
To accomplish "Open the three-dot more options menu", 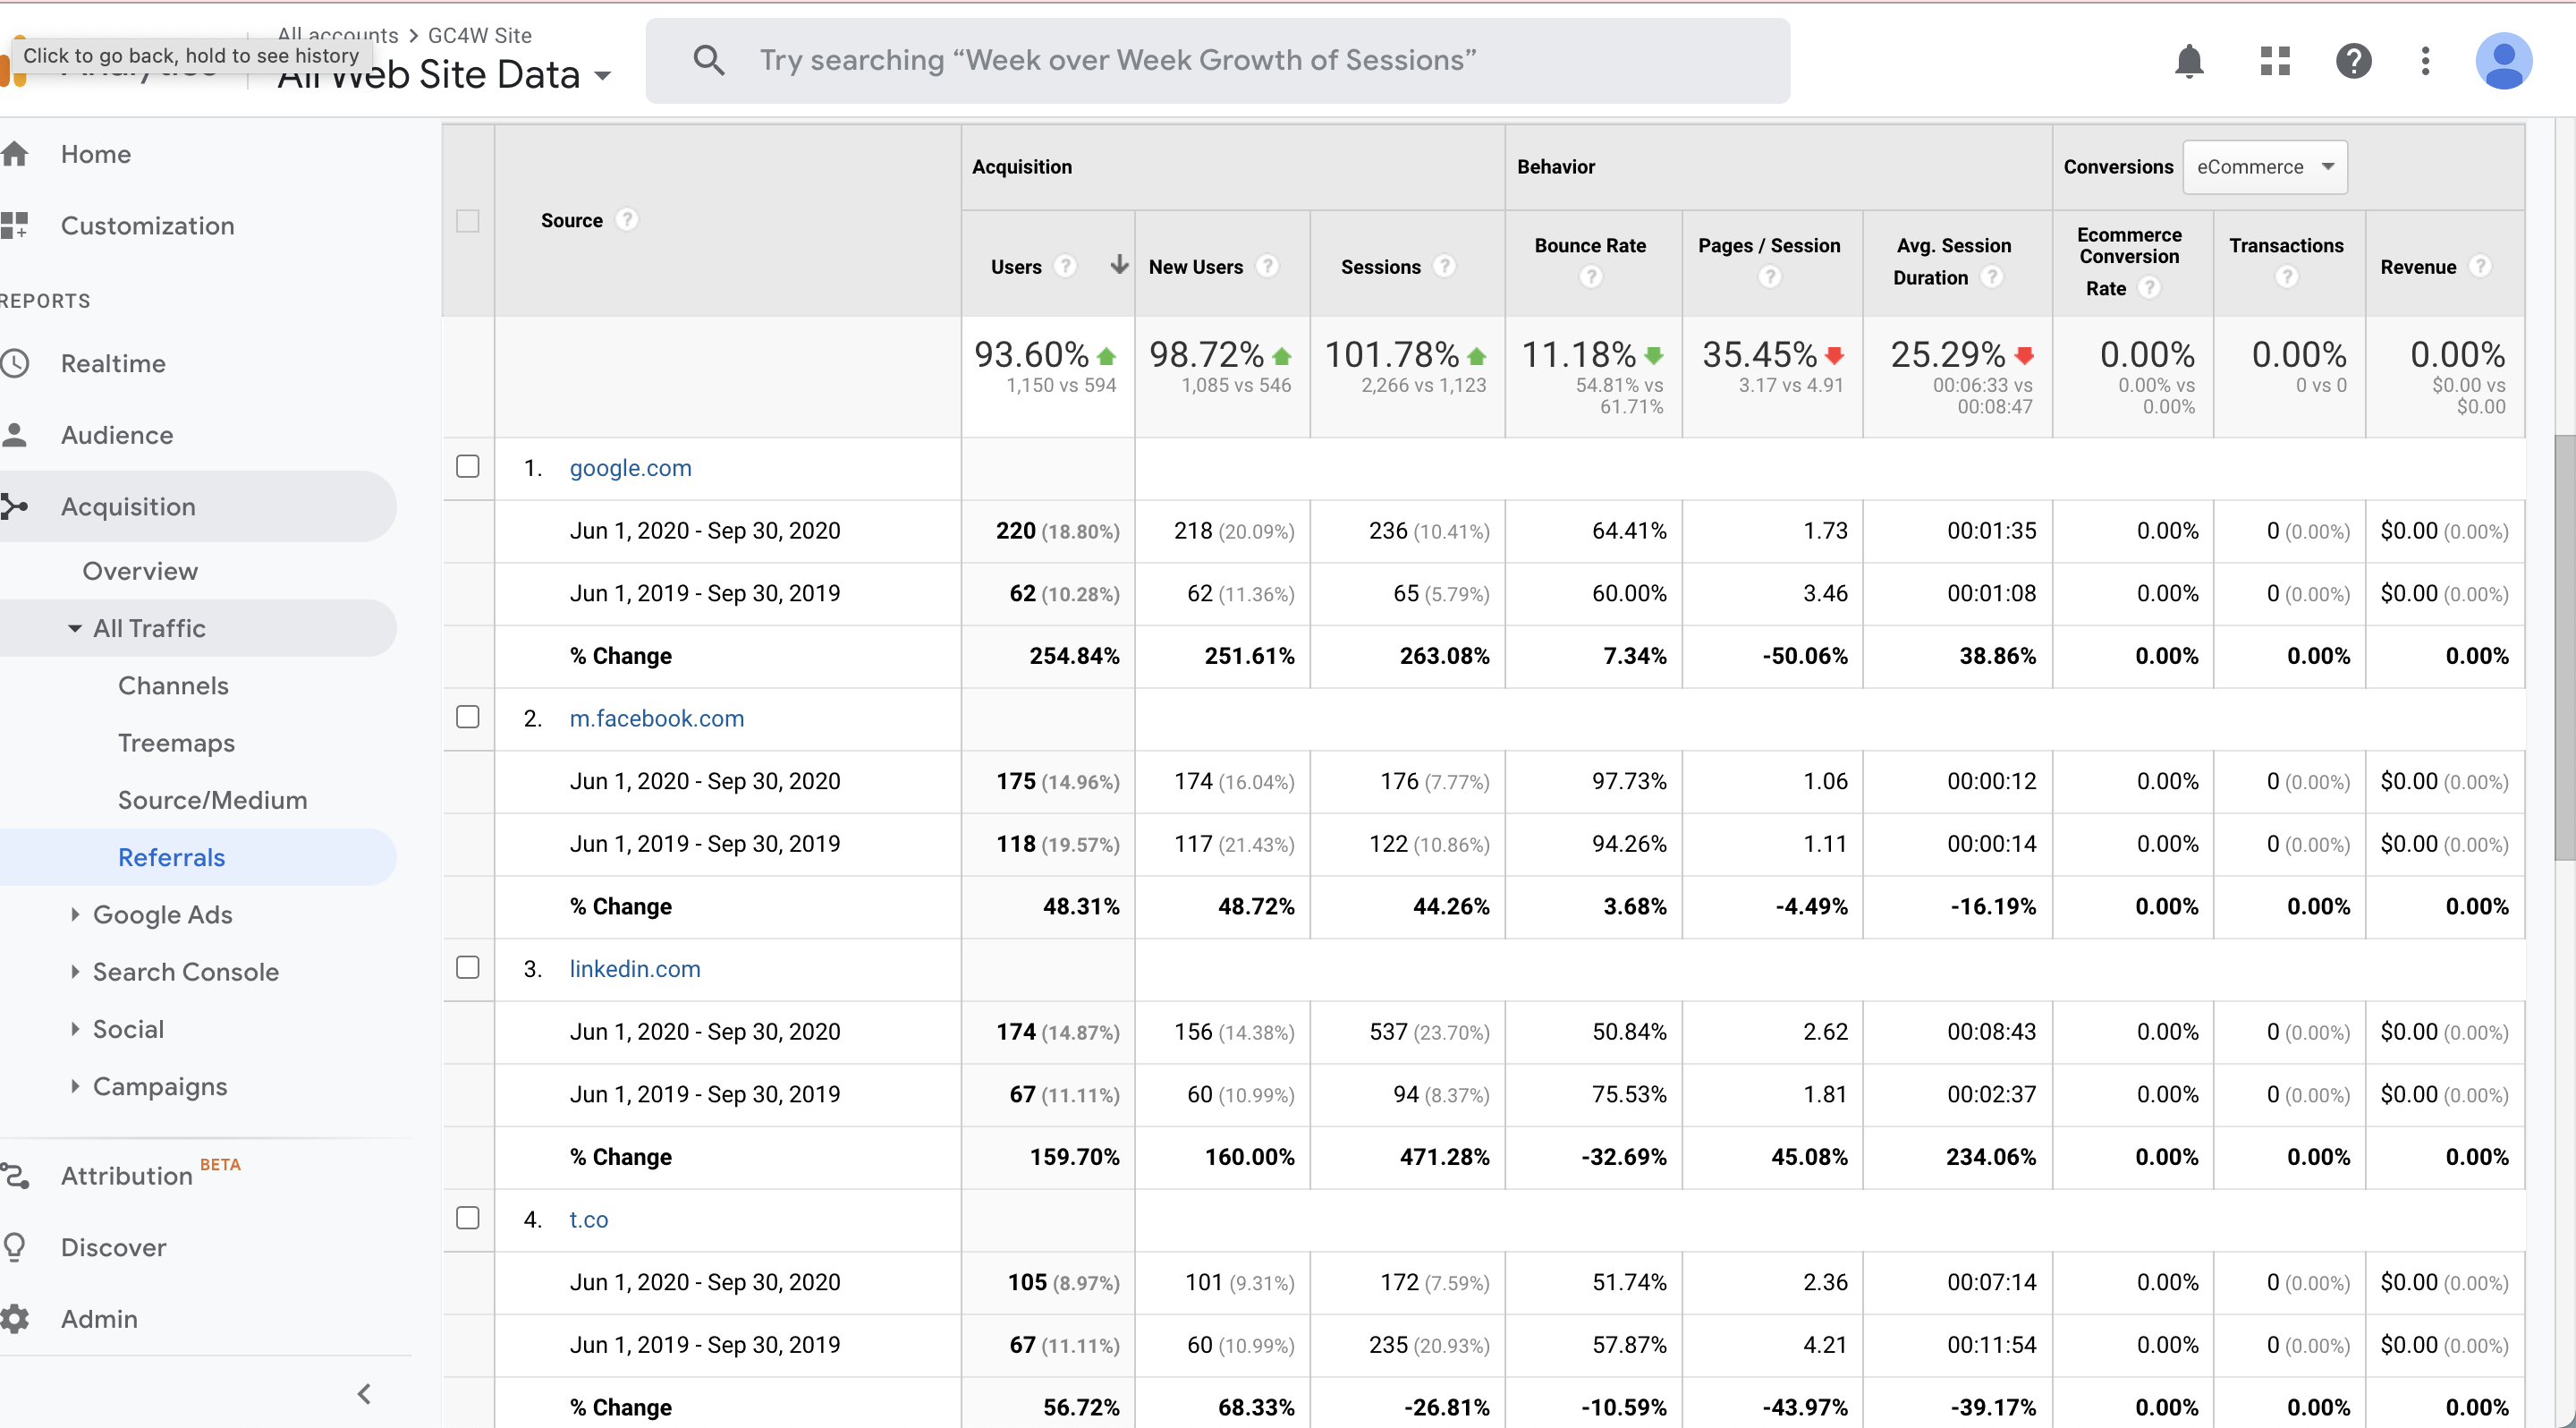I will (2425, 61).
